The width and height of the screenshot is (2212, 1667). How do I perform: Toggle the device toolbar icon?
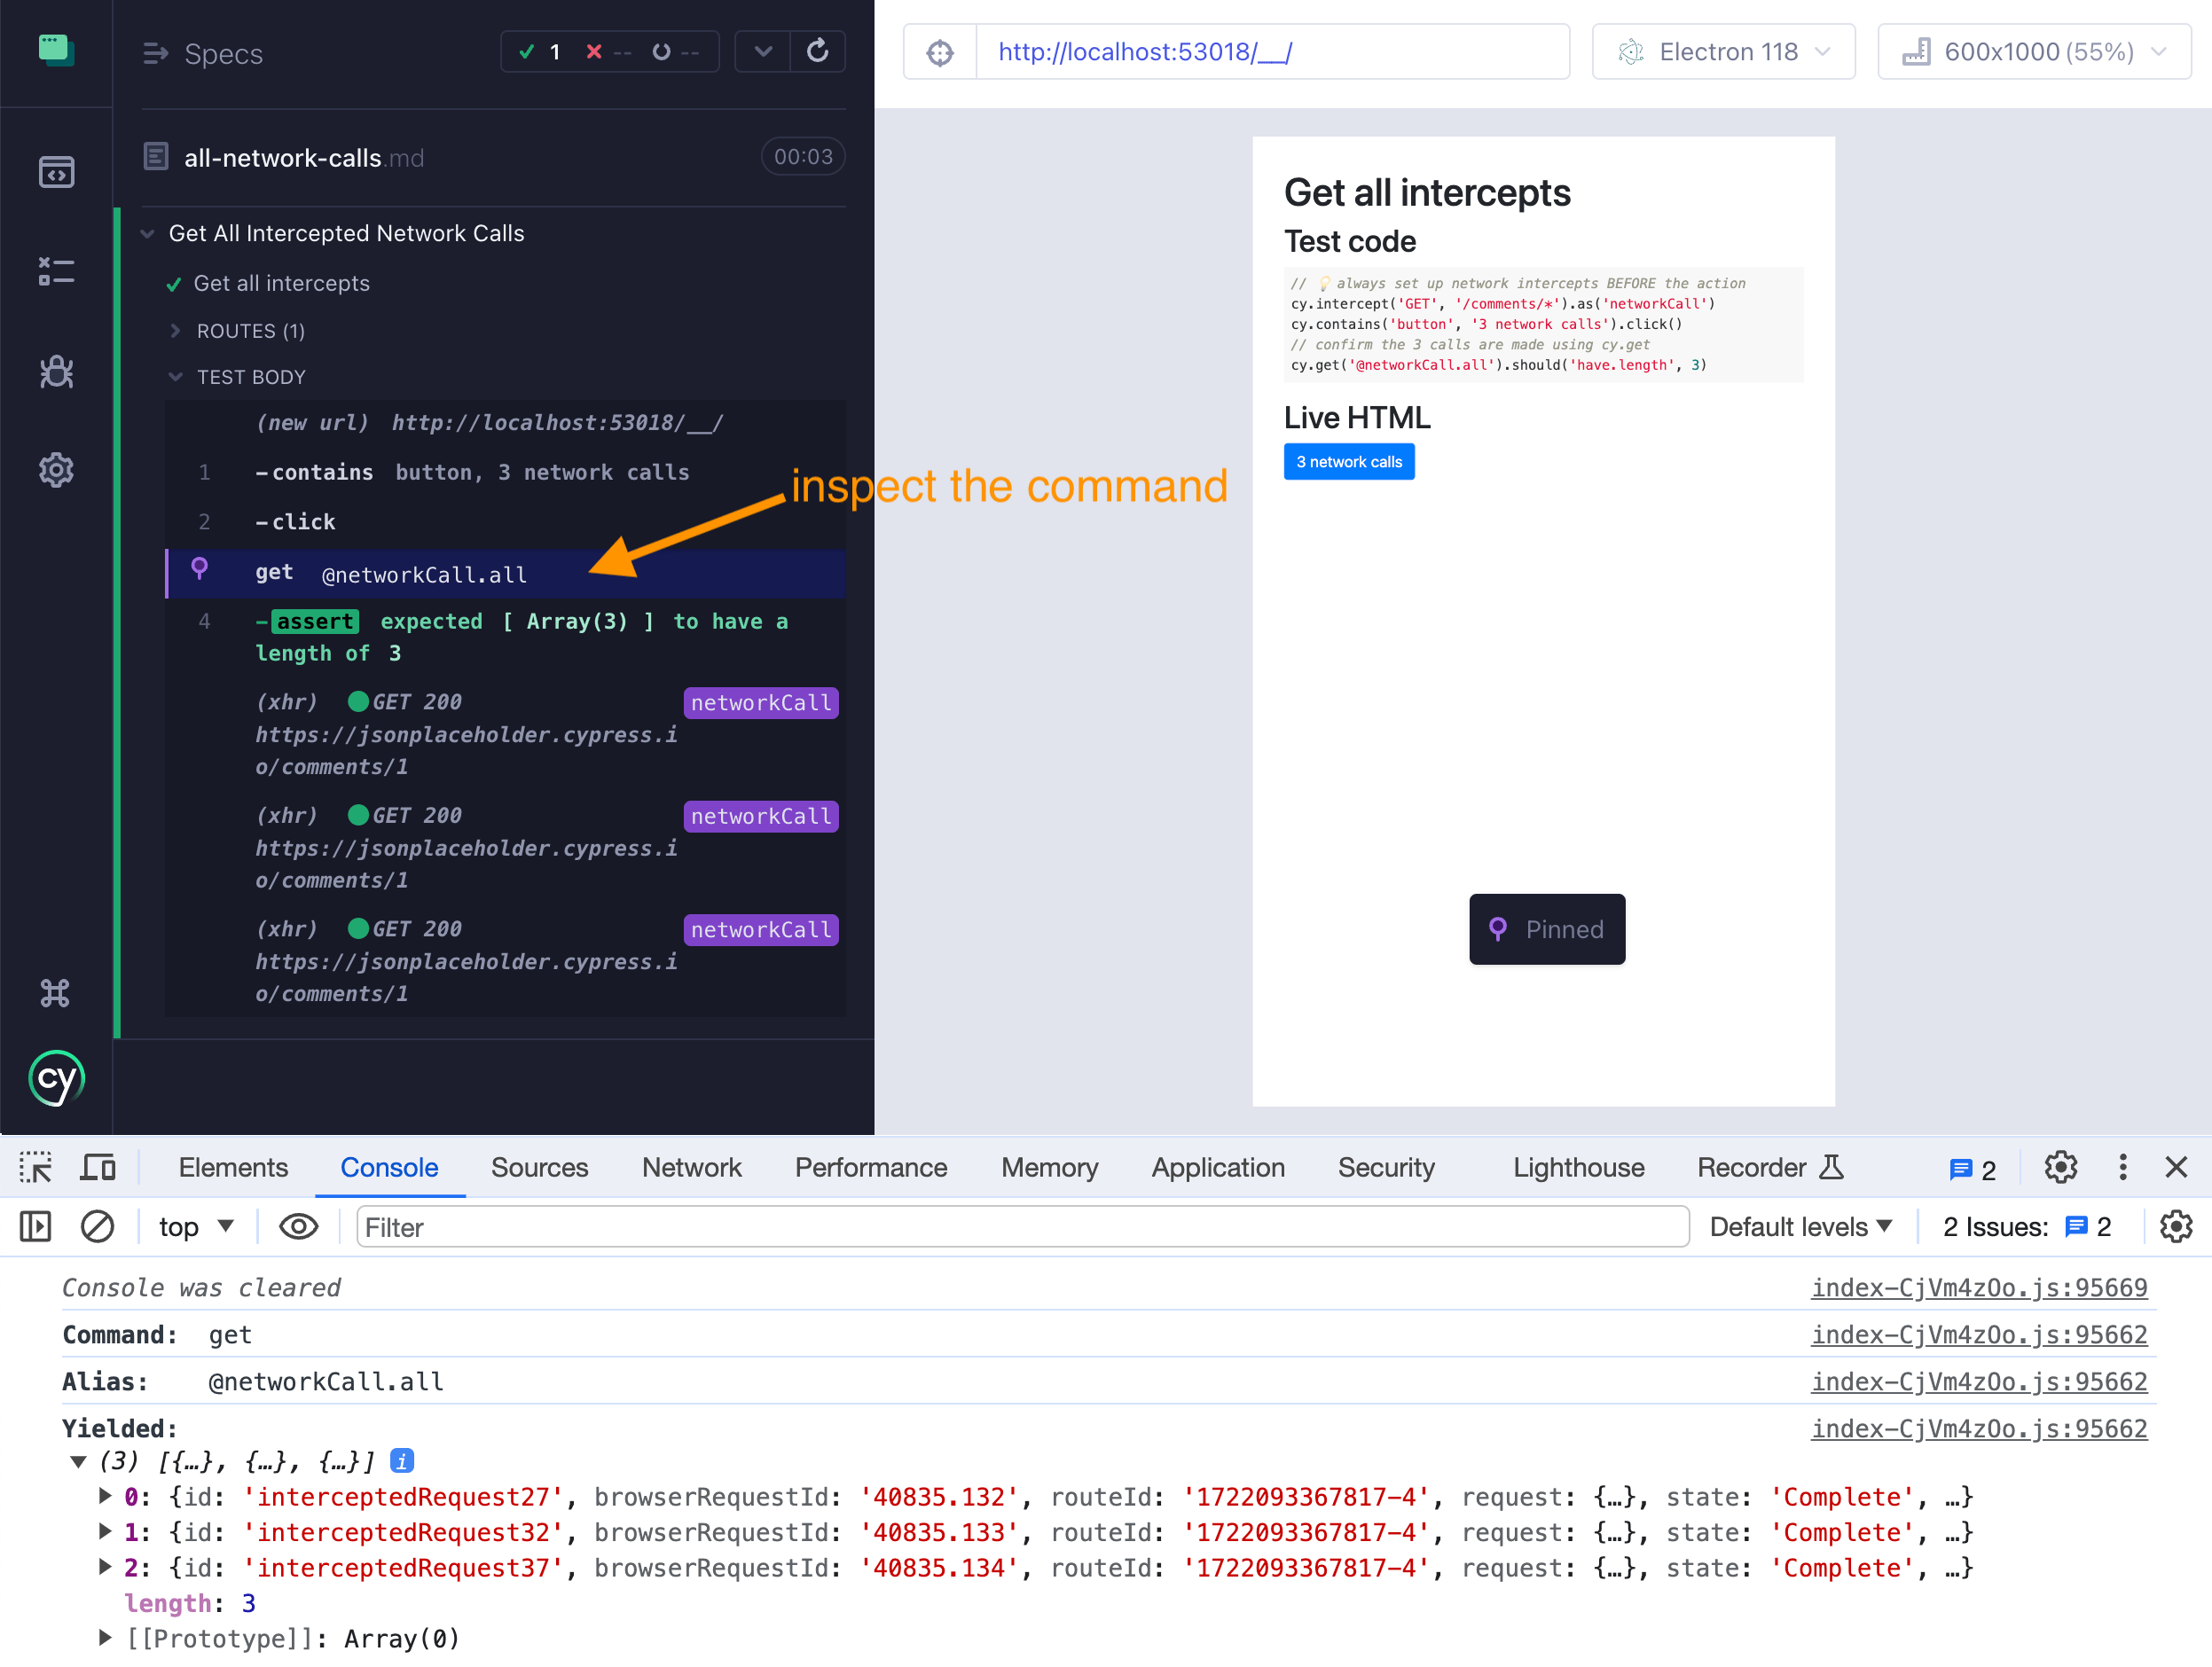tap(98, 1167)
